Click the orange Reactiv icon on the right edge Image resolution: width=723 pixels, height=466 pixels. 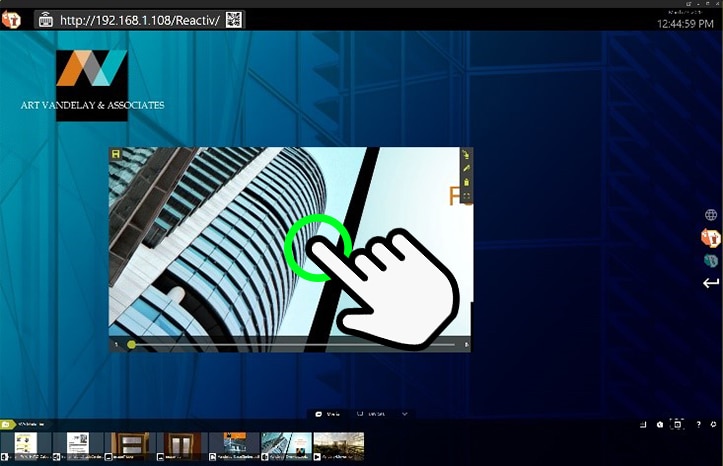(711, 238)
